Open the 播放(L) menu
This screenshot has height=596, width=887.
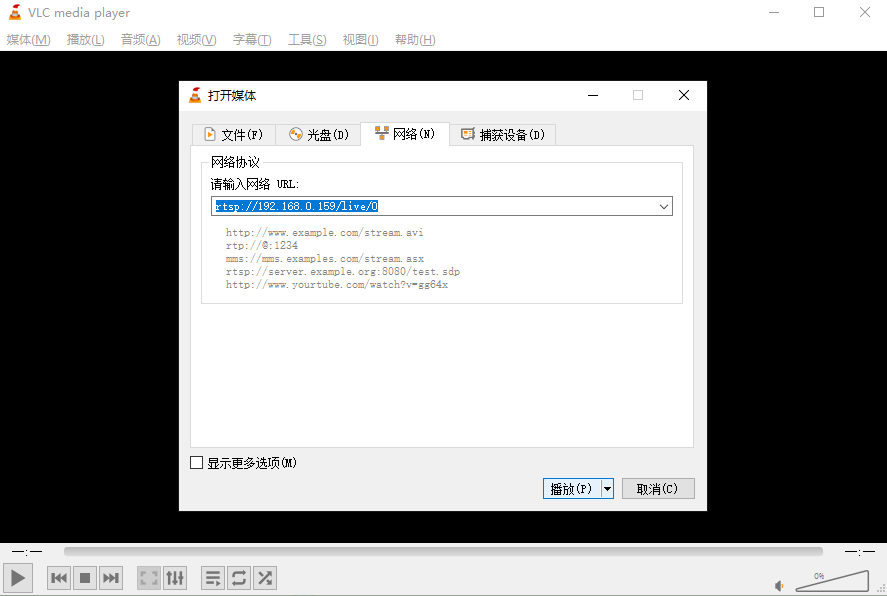[85, 40]
